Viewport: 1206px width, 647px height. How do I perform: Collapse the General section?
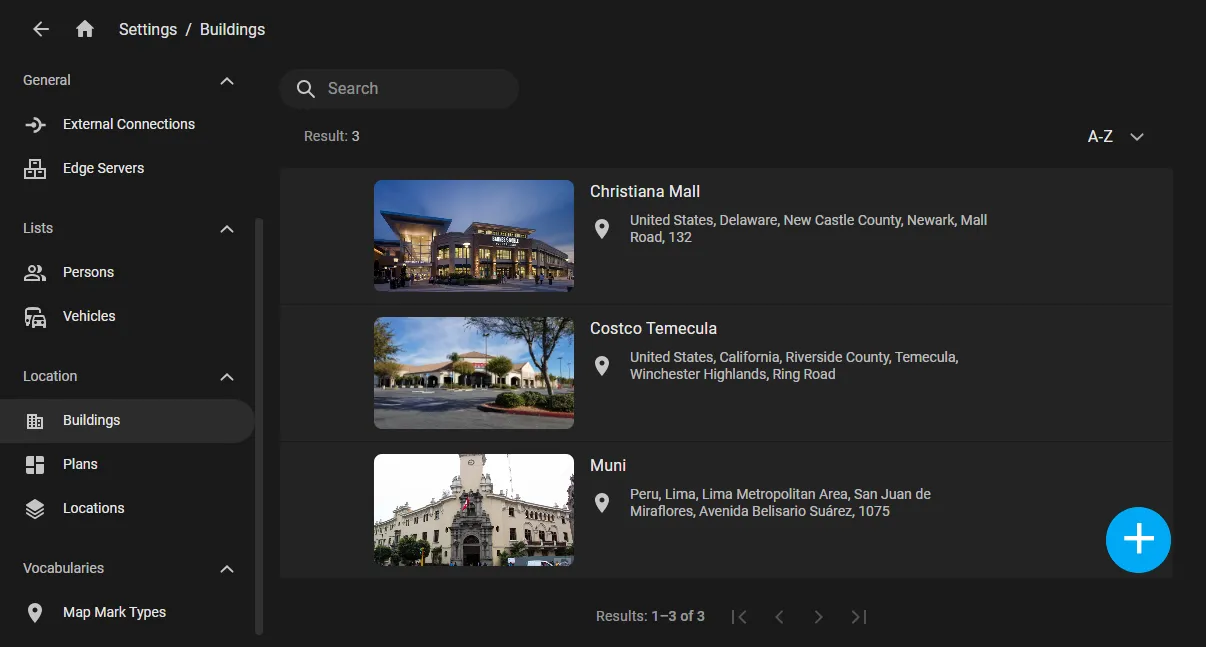pyautogui.click(x=227, y=81)
